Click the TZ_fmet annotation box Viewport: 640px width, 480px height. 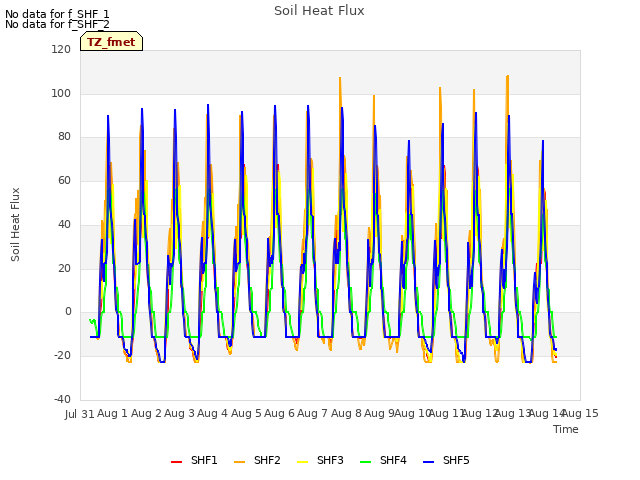111,41
